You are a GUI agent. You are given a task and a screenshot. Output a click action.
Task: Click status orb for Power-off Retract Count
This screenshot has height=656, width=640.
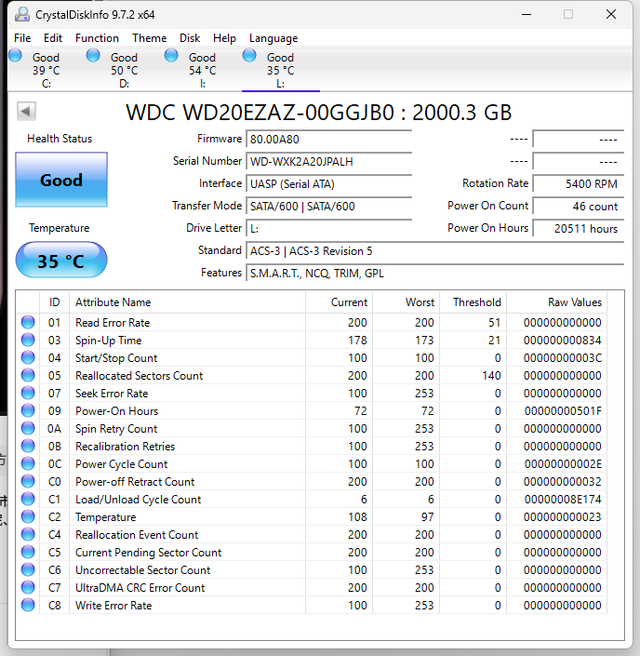coord(28,481)
